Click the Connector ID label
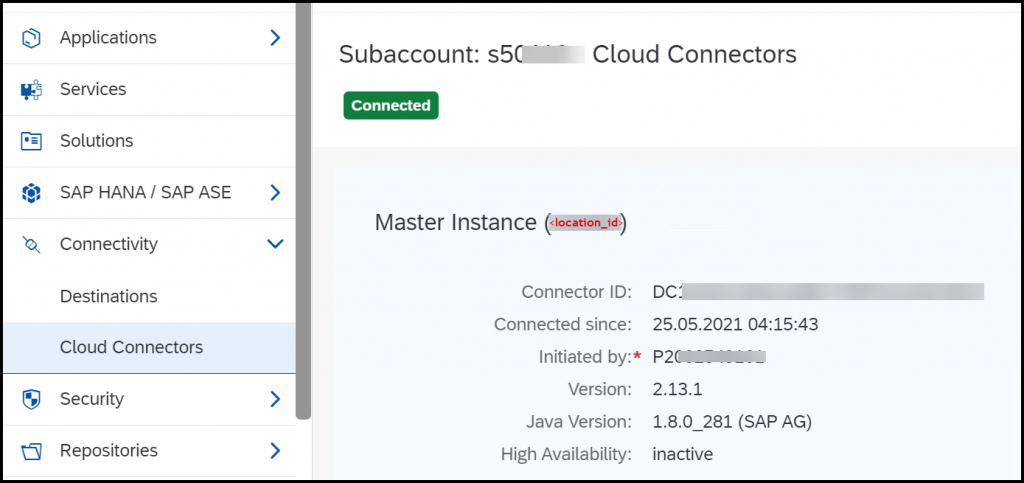Image resolution: width=1024 pixels, height=483 pixels. tap(577, 292)
